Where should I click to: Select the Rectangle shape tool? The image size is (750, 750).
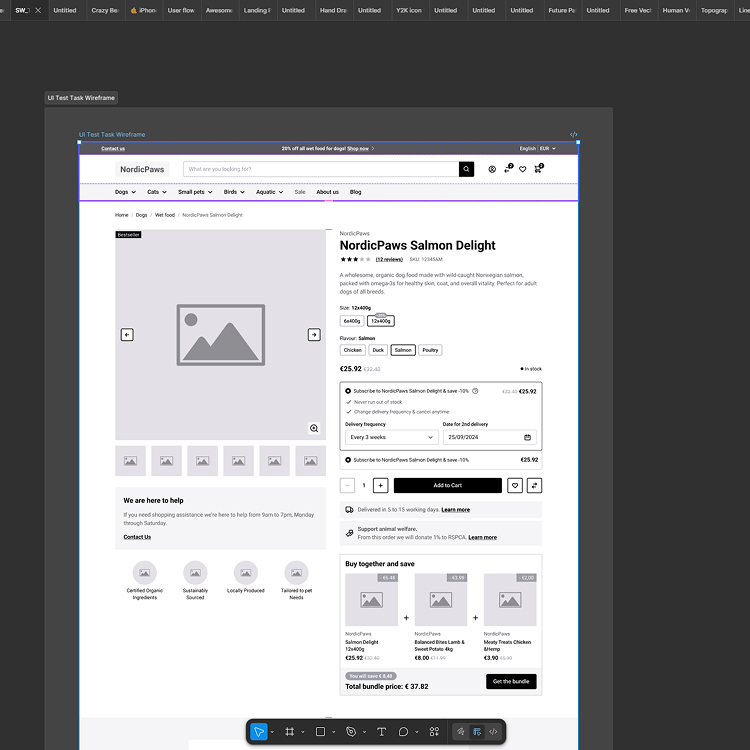pyautogui.click(x=320, y=732)
